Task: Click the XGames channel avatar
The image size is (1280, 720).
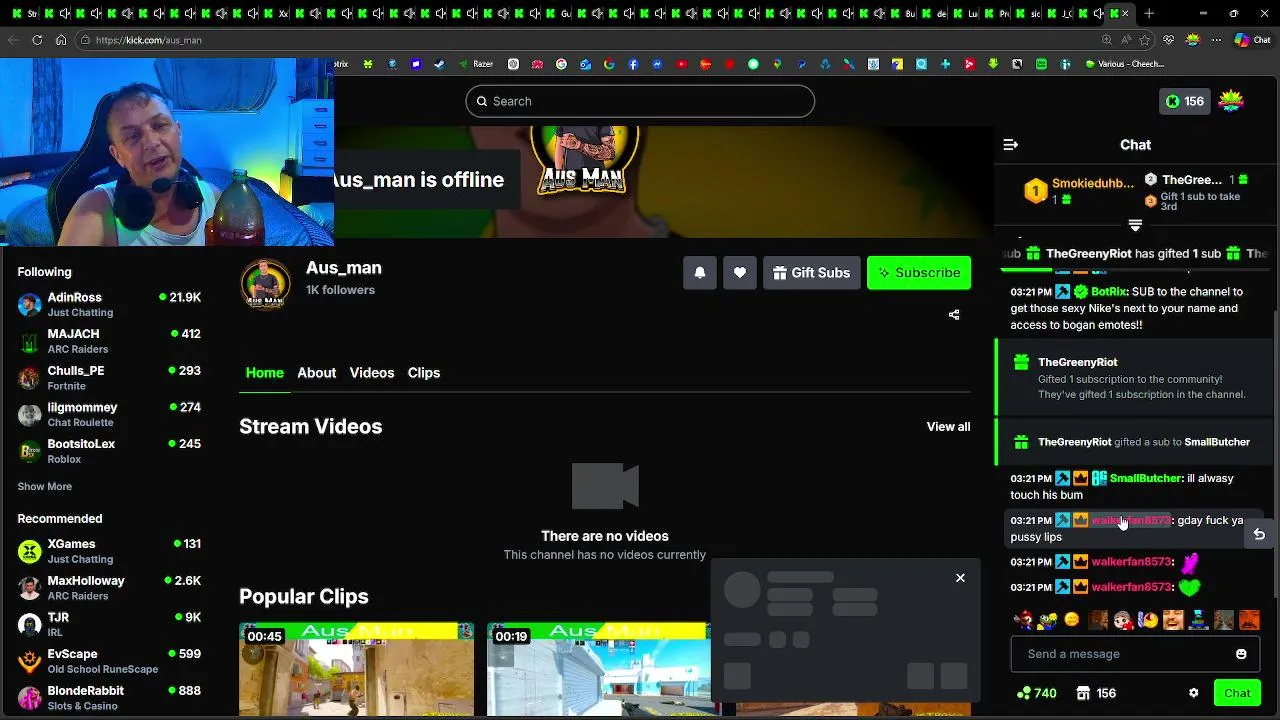Action: click(30, 551)
